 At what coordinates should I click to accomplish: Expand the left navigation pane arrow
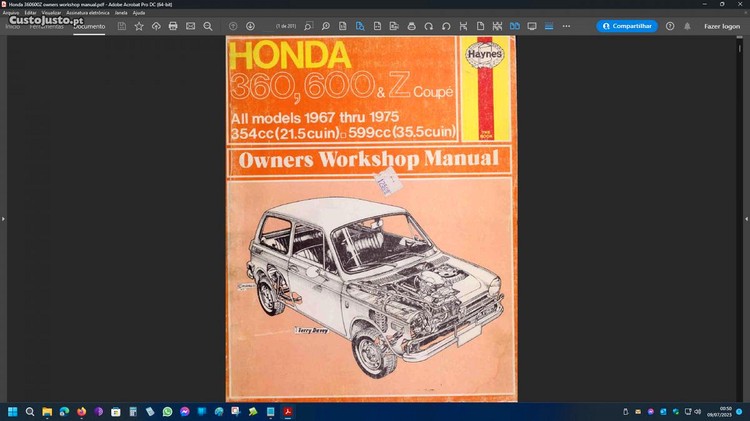[x=3, y=217]
